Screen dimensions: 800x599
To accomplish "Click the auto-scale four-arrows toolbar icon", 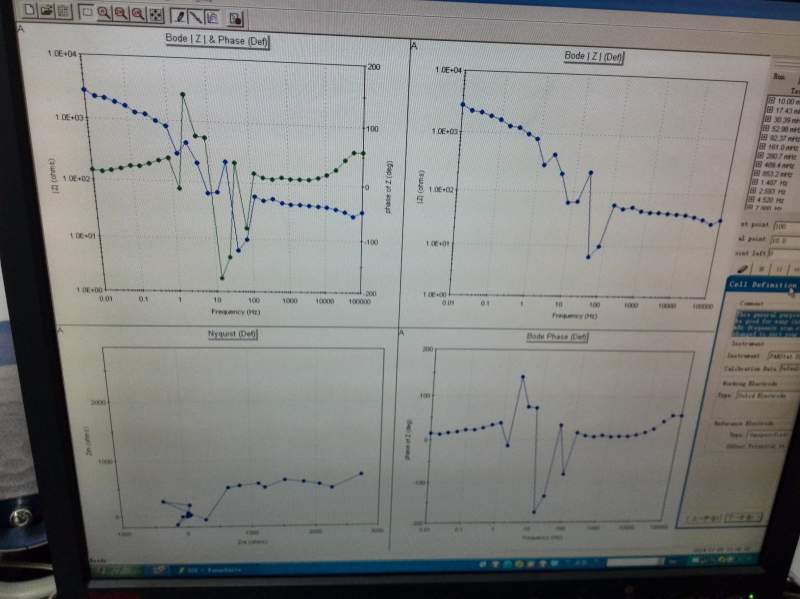I will 156,15.
